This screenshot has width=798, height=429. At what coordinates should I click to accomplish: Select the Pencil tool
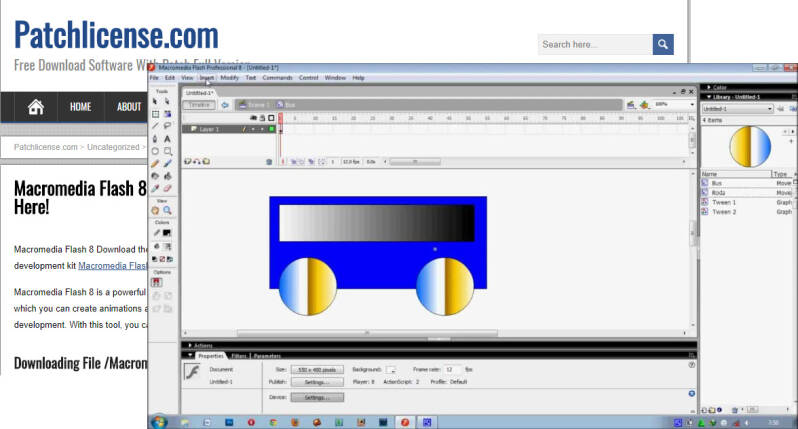tap(156, 163)
